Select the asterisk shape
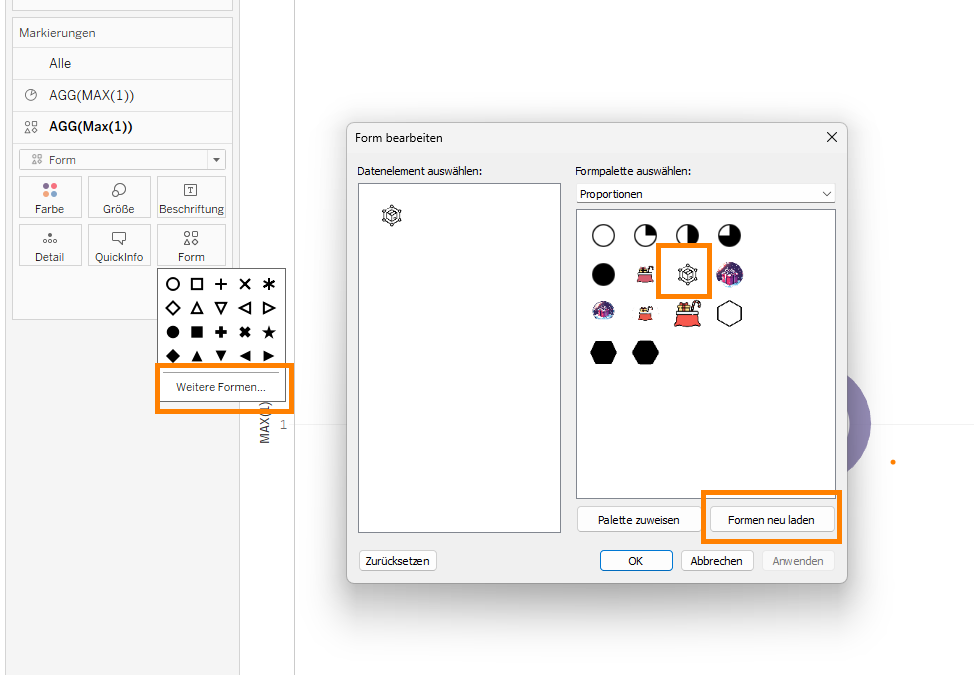Viewport: 974px width, 675px height. 269,284
